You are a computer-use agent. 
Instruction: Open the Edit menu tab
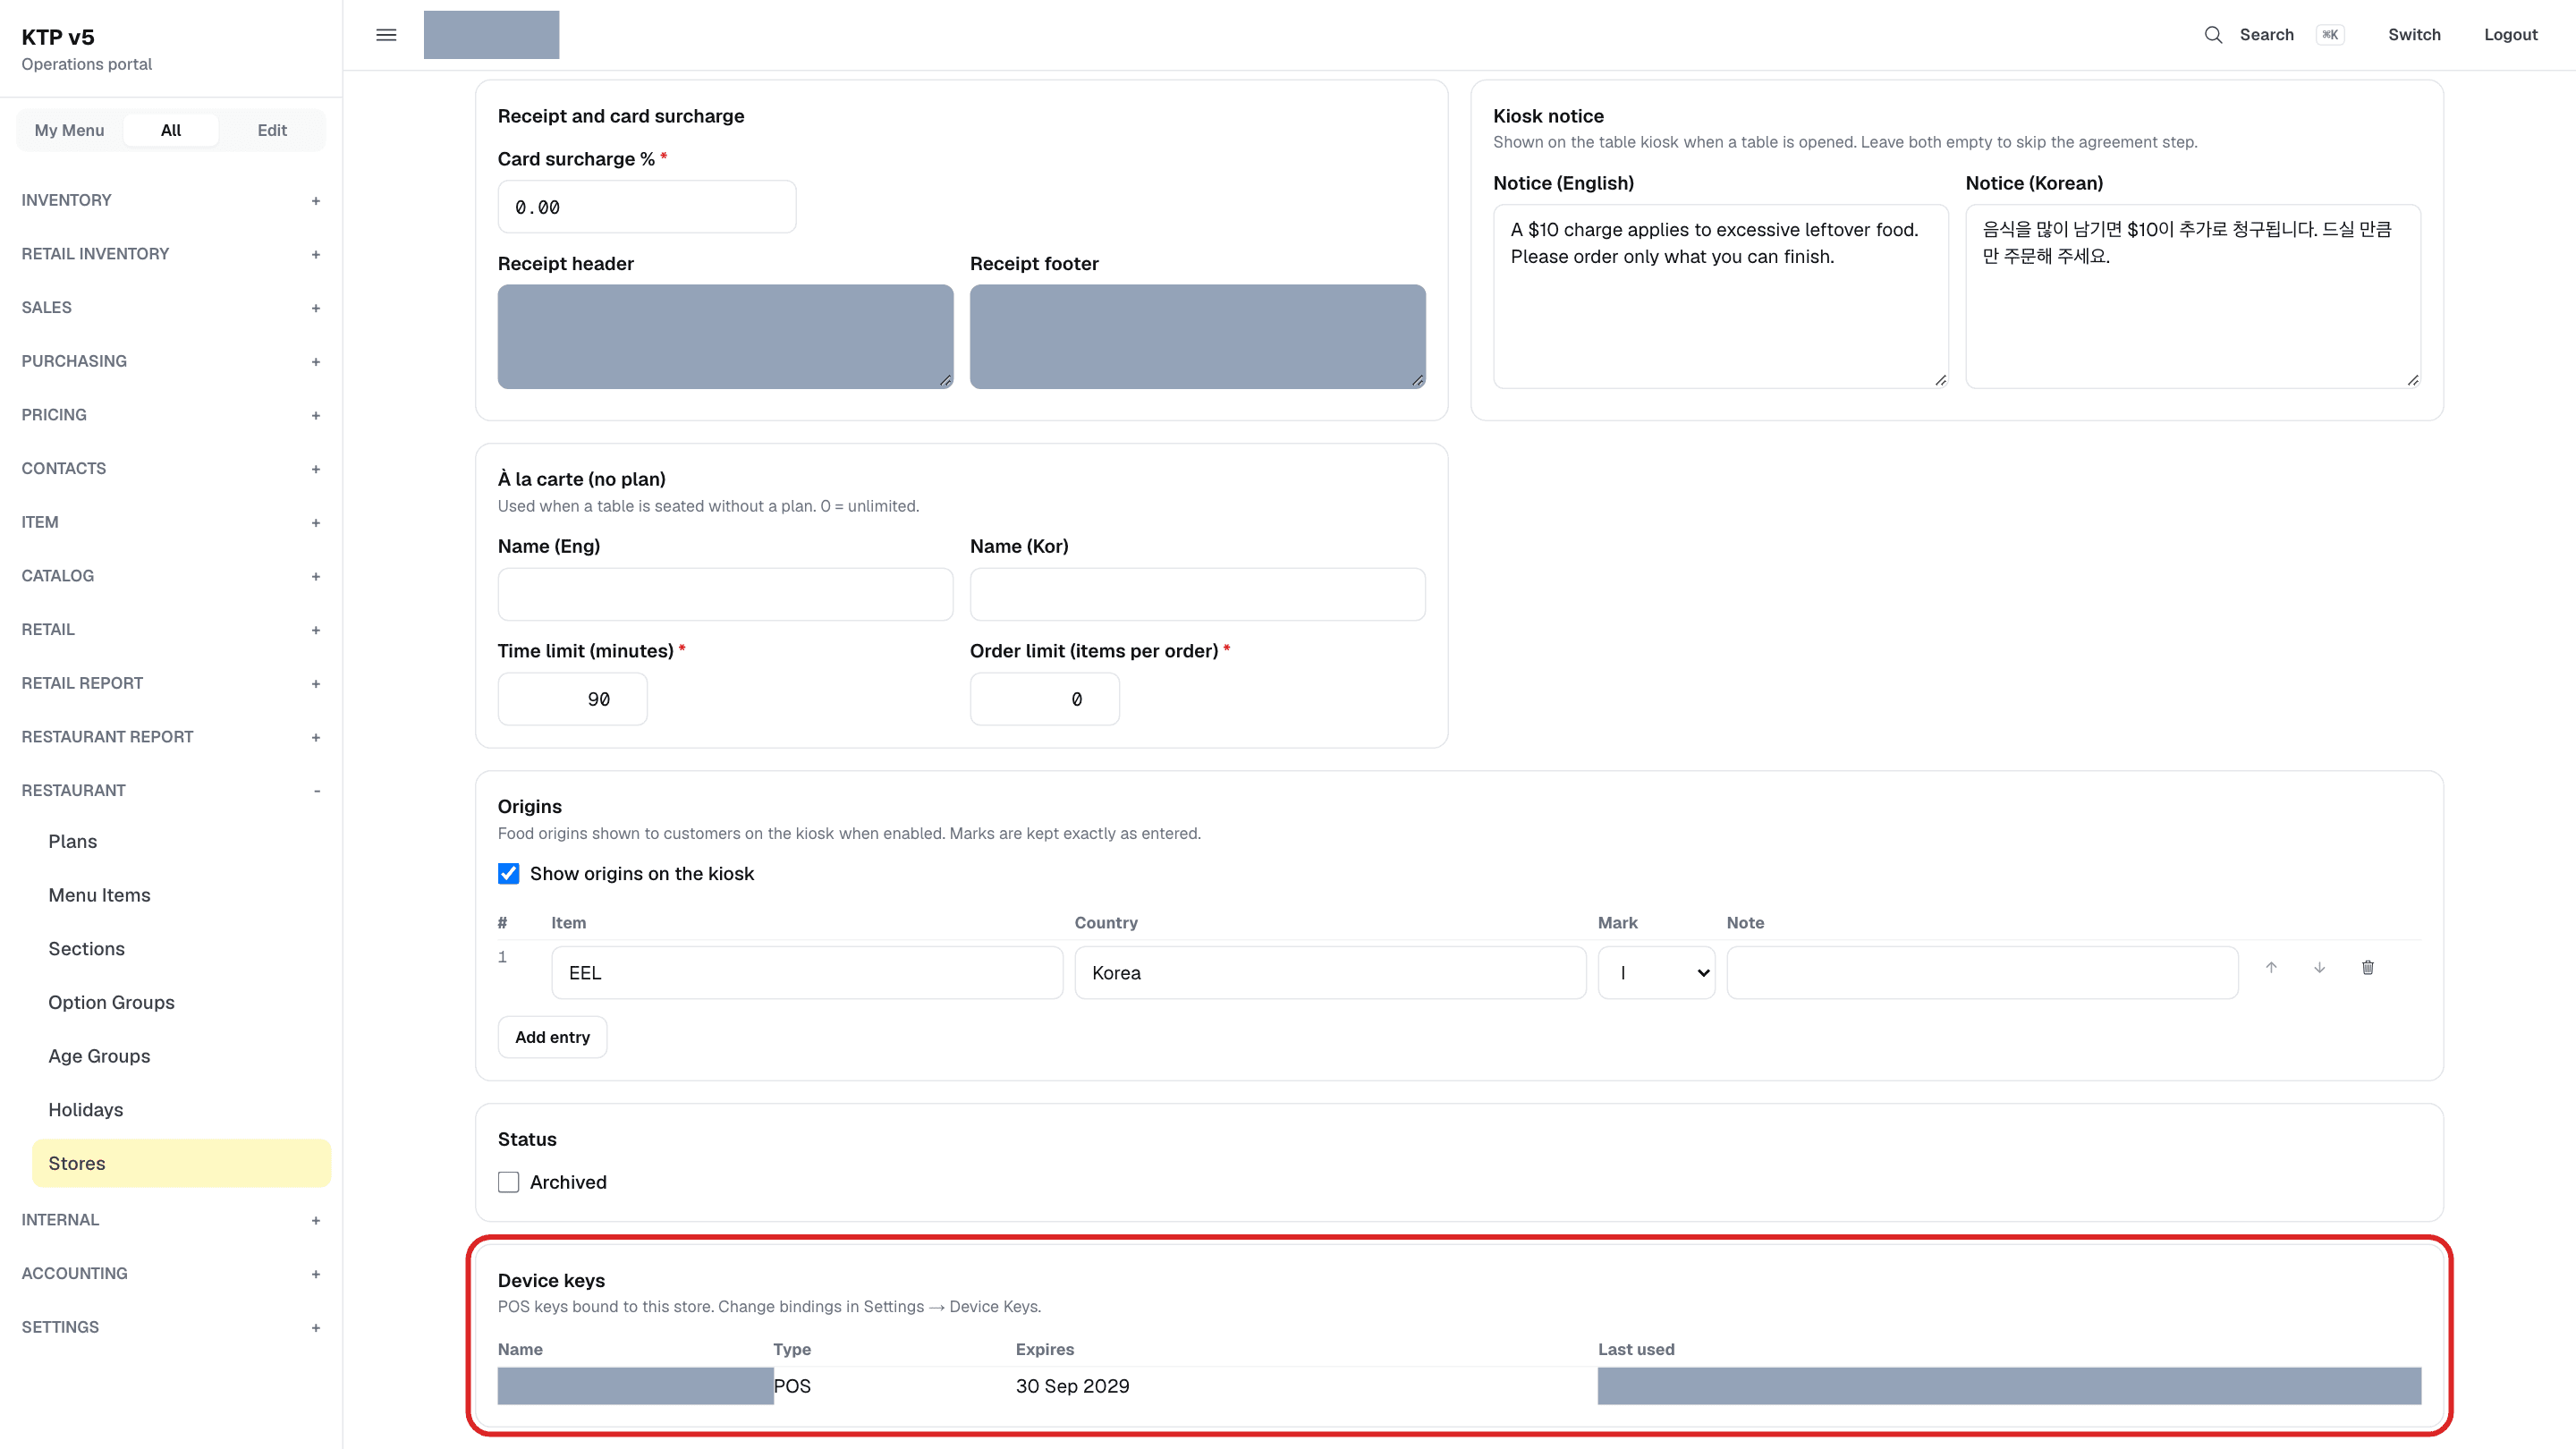click(272, 130)
